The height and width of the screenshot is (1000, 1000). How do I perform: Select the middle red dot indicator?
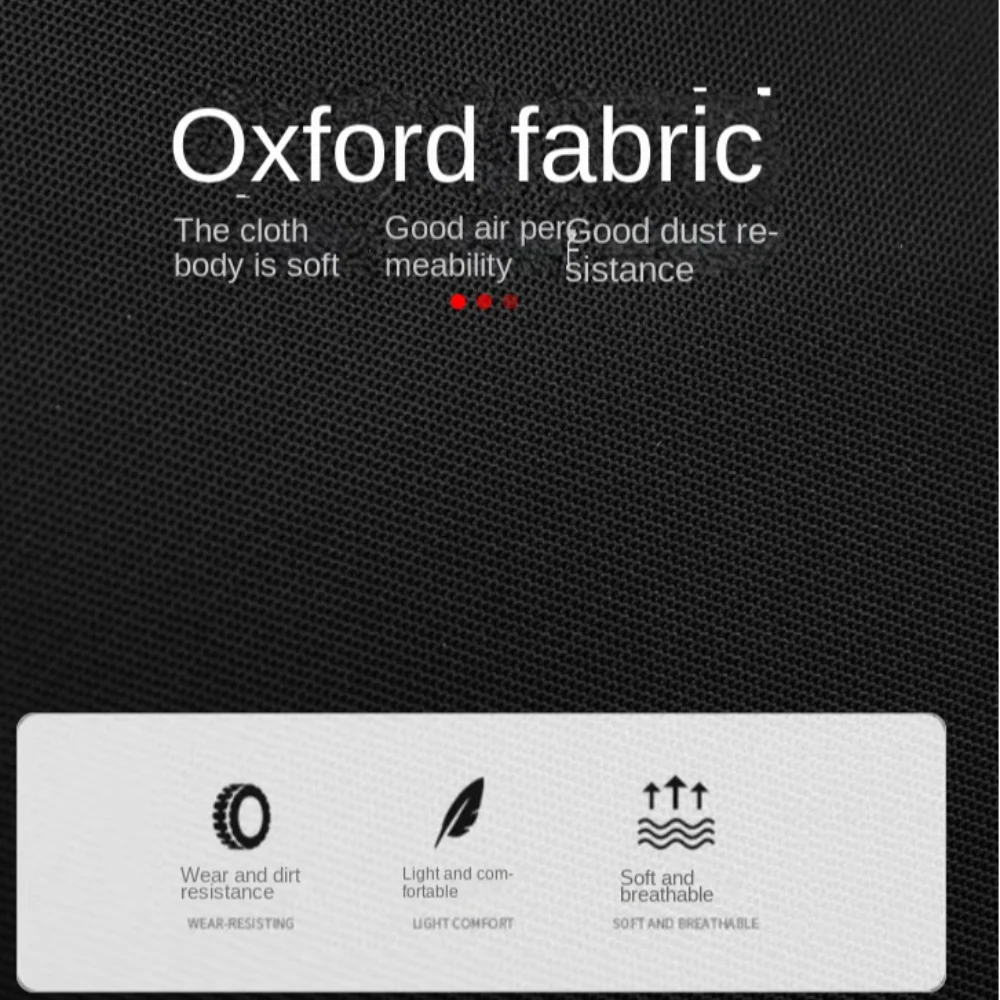point(485,302)
